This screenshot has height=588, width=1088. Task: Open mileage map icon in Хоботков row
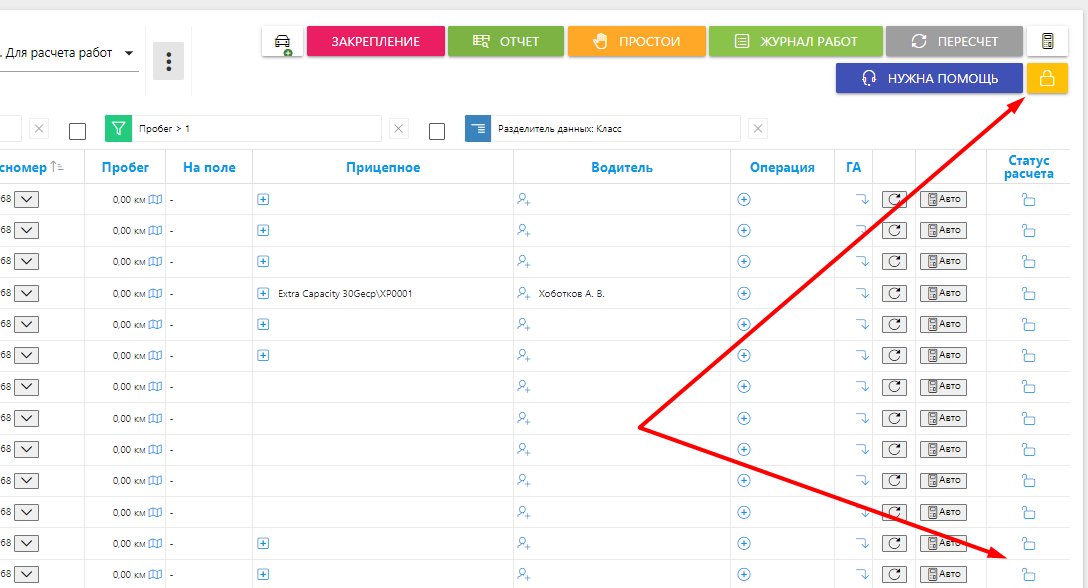click(x=155, y=294)
